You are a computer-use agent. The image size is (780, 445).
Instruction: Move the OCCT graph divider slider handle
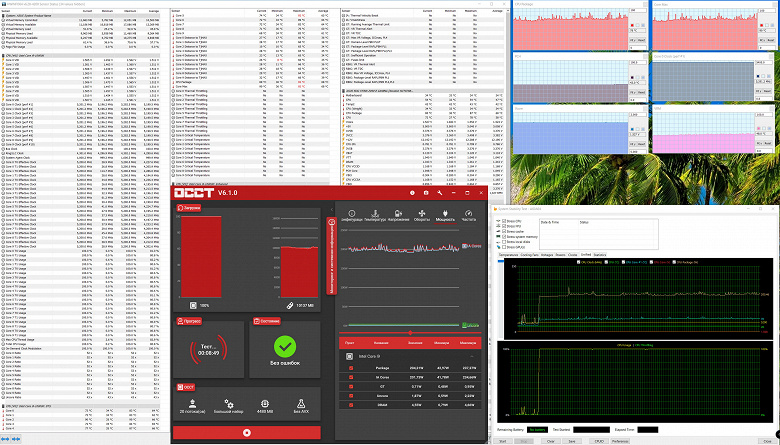(x=410, y=333)
